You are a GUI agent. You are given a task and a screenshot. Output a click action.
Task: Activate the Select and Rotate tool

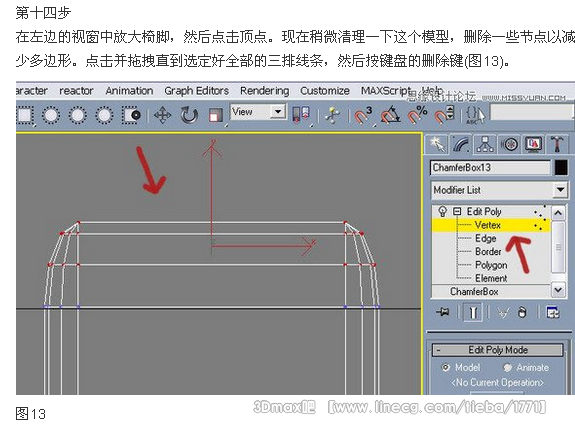point(189,116)
